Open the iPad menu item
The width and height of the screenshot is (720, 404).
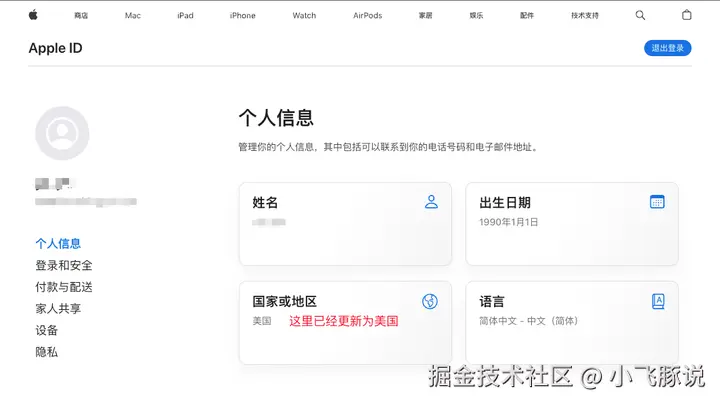tap(186, 16)
